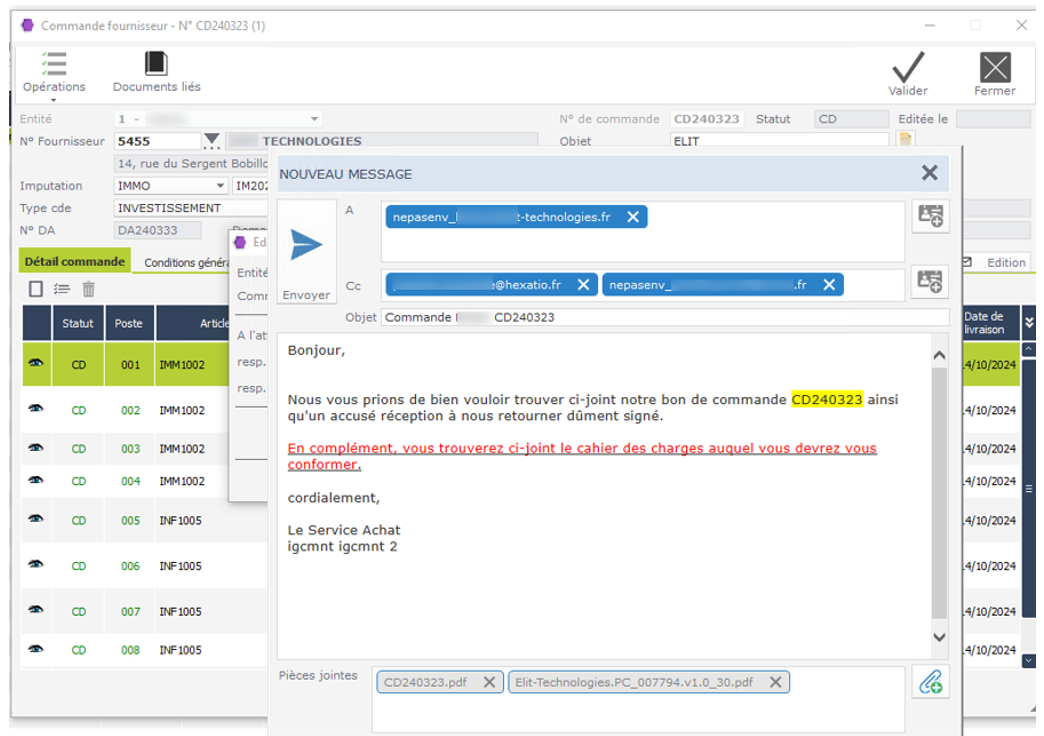Click the Fermer X icon to close
Image resolution: width=1044 pixels, height=736 pixels.
(x=994, y=67)
